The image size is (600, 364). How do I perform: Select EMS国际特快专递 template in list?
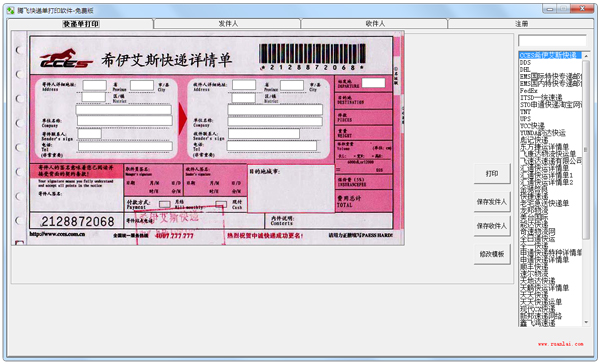(x=550, y=77)
